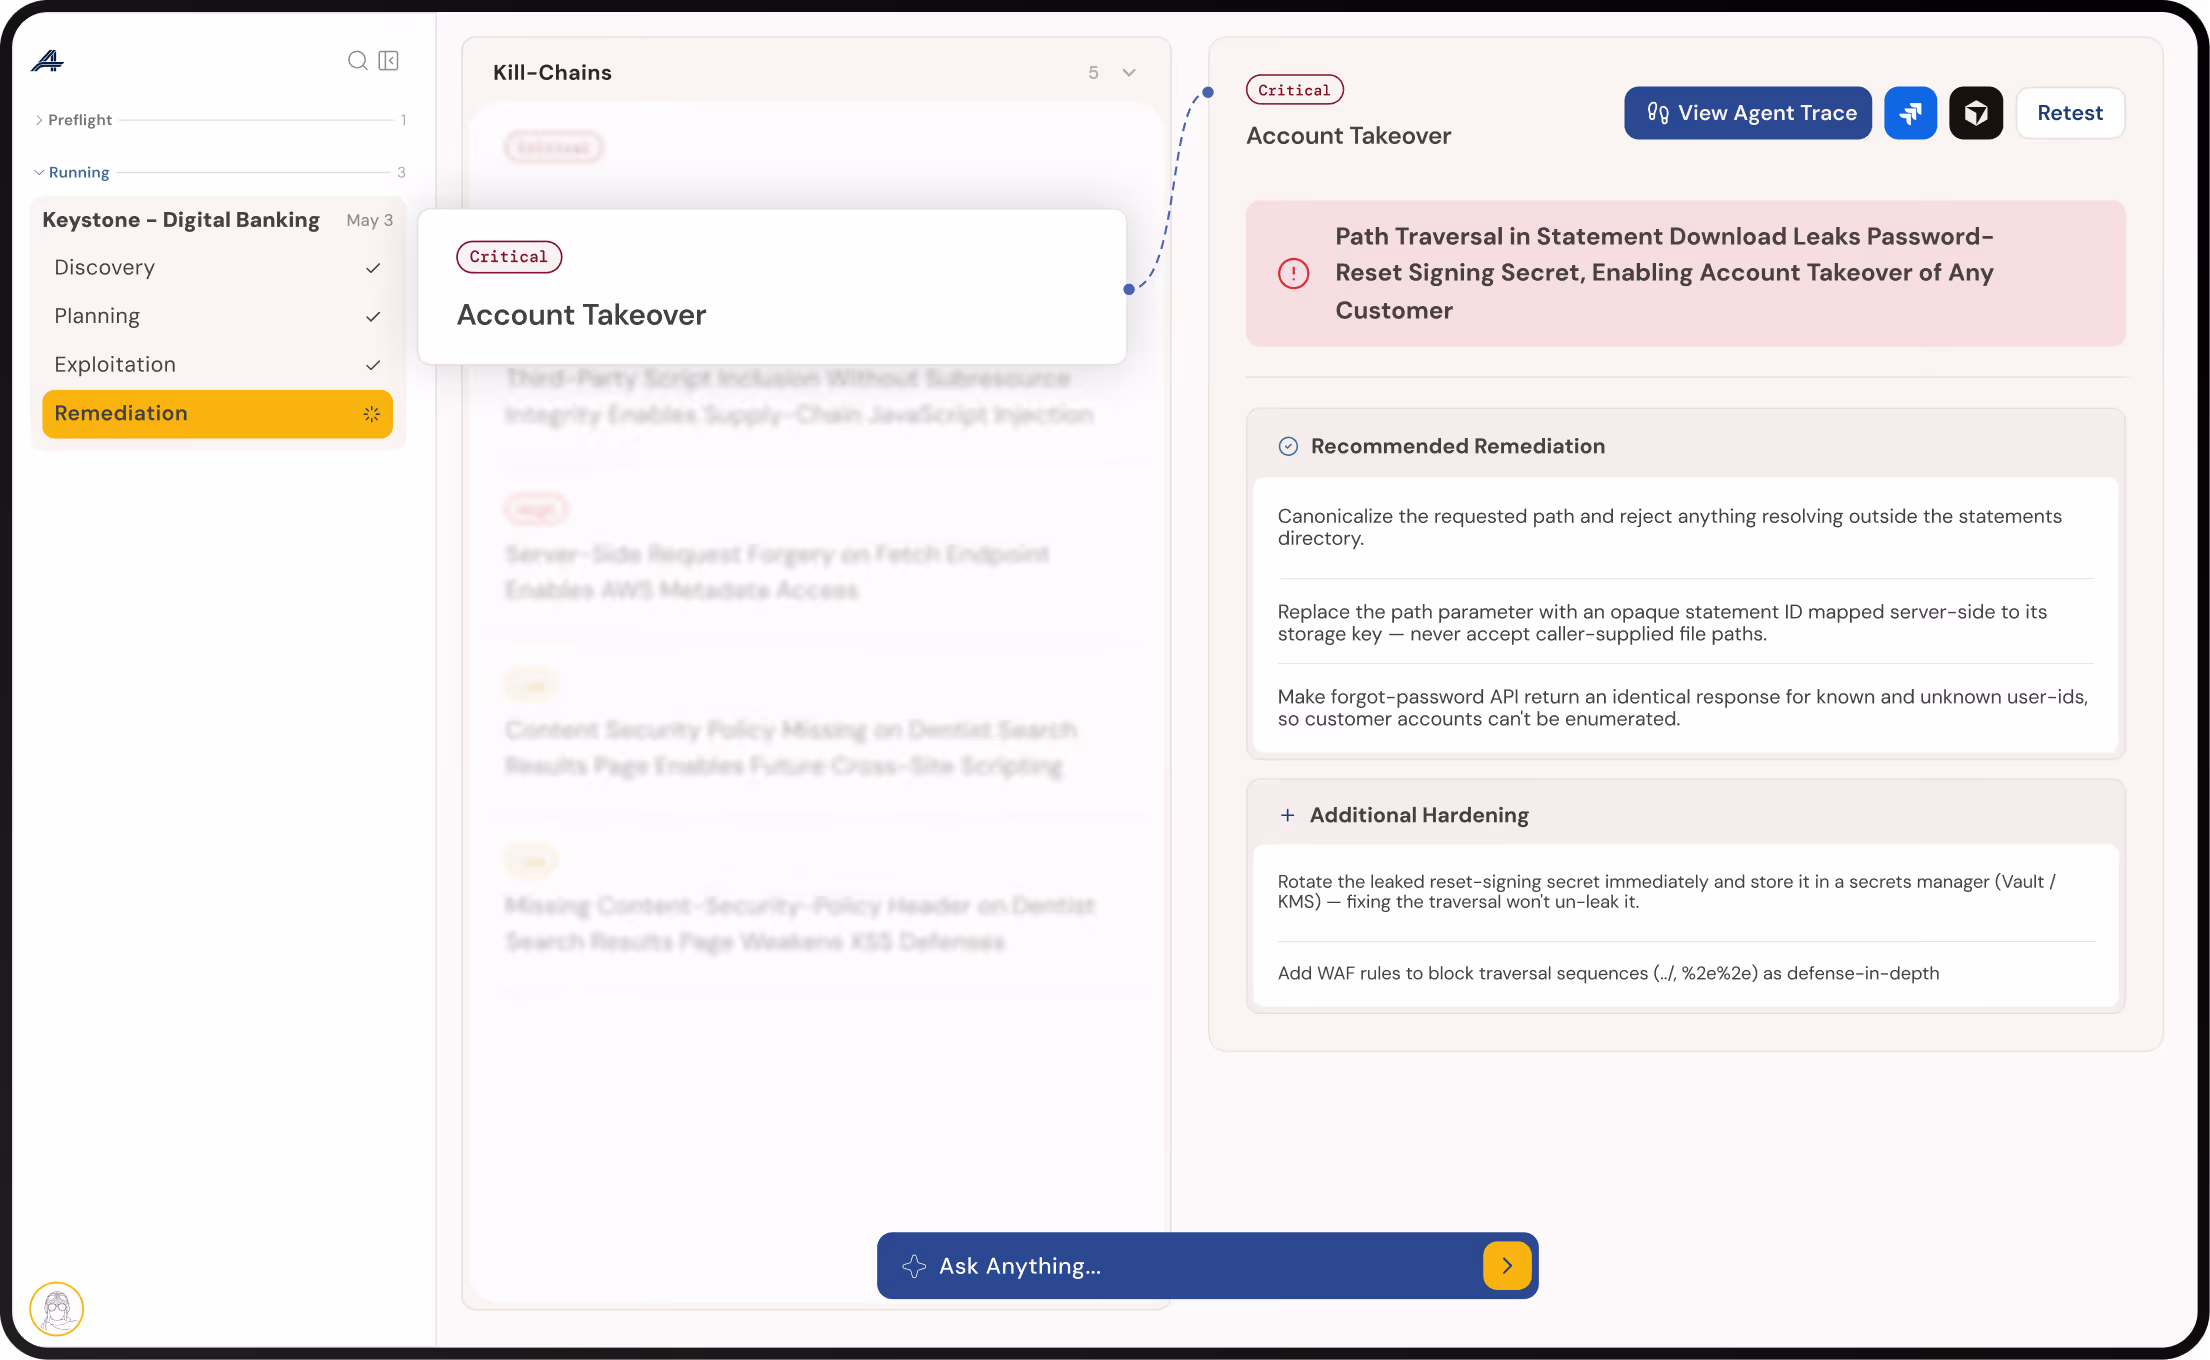
Task: Open the Planning stage
Action: click(217, 316)
